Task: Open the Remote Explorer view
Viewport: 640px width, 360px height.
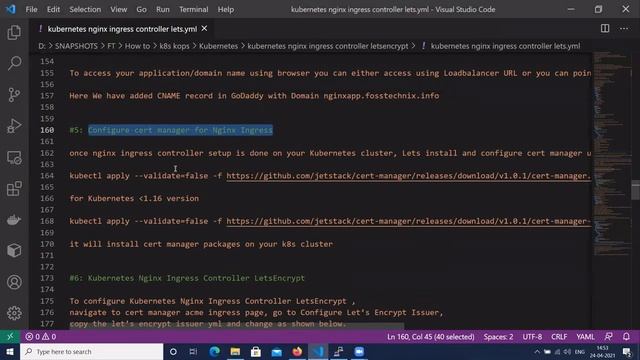Action: pos(14,158)
